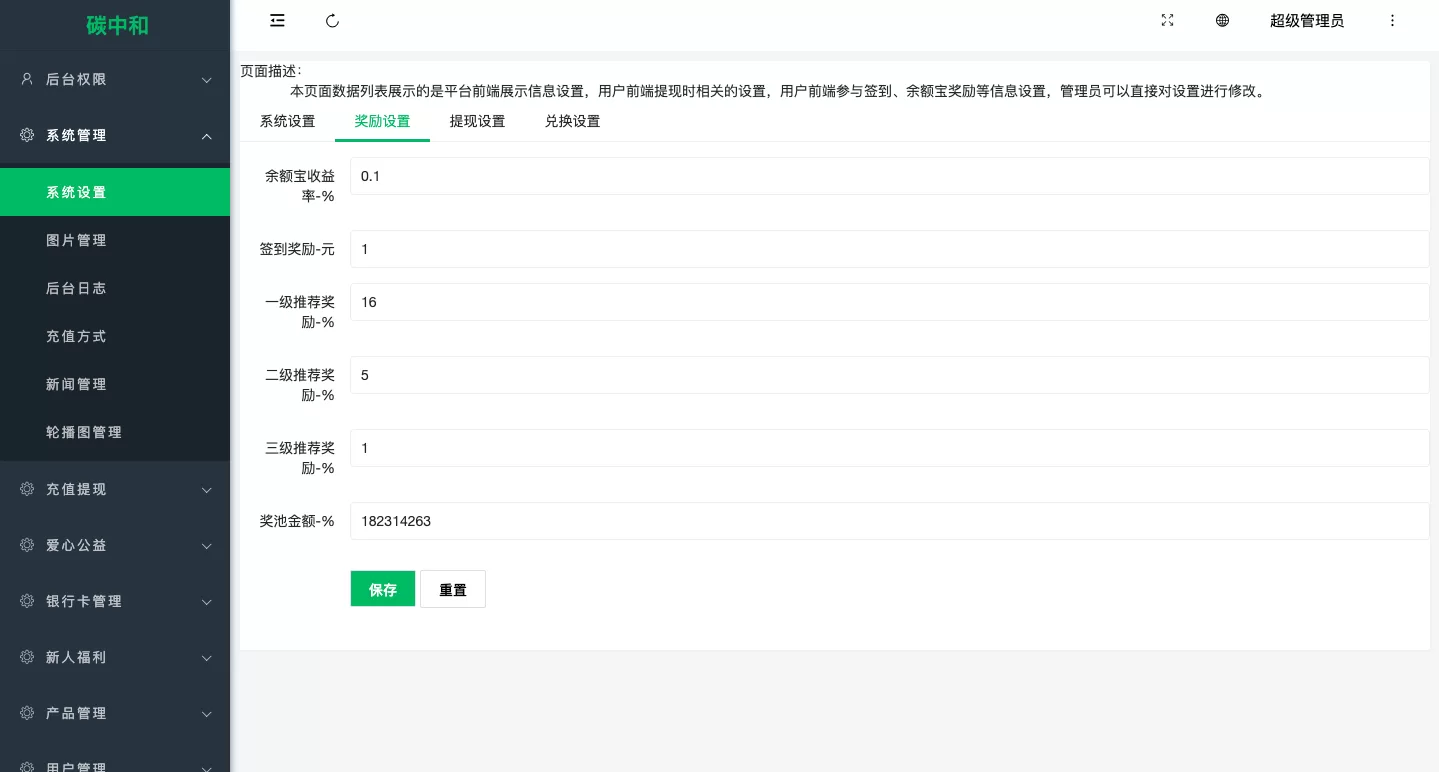Image resolution: width=1439 pixels, height=772 pixels.
Task: Click the user icon beside 后台权限
Action: 27,79
